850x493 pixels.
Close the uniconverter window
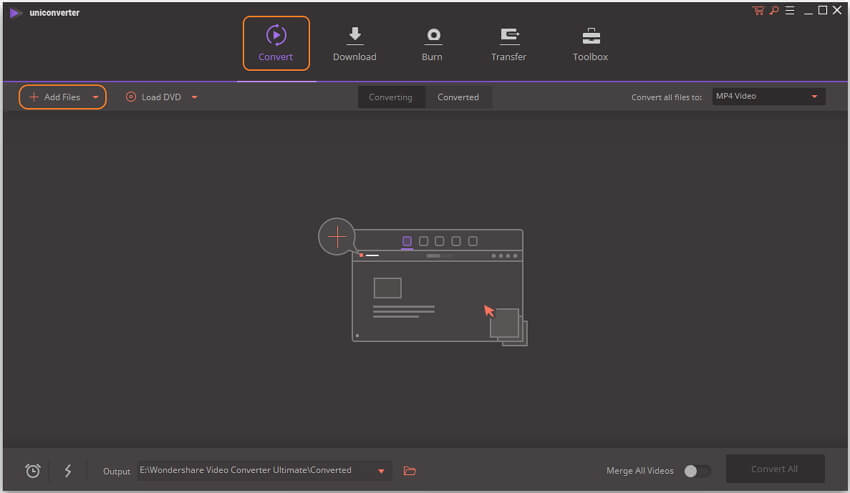838,10
